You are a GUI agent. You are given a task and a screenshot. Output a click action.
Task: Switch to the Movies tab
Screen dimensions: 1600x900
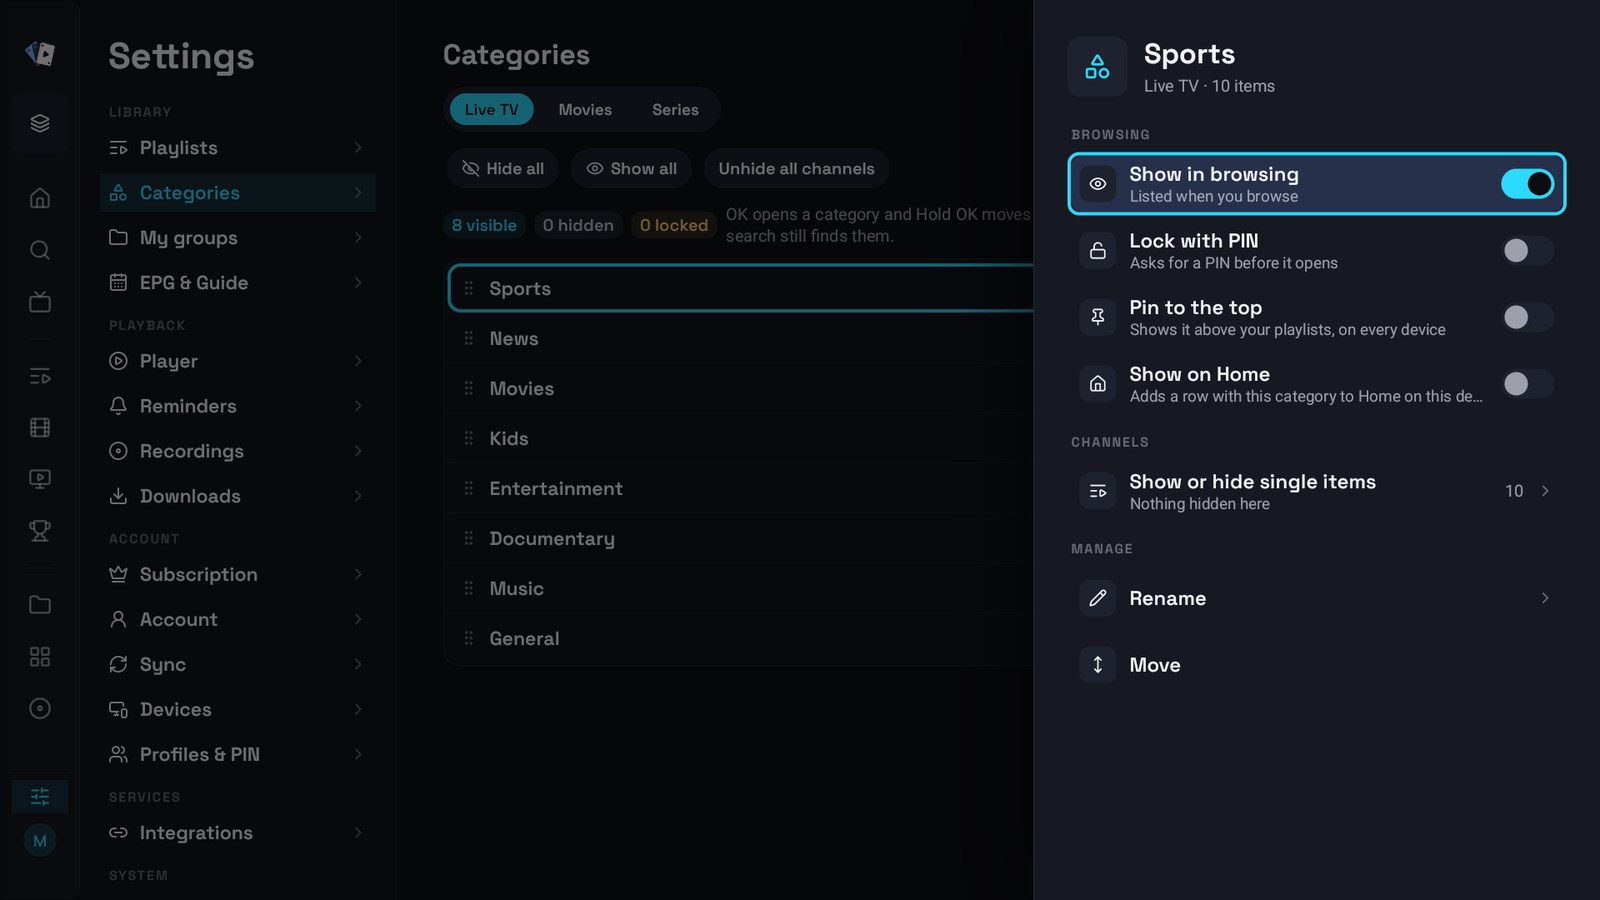(x=585, y=110)
